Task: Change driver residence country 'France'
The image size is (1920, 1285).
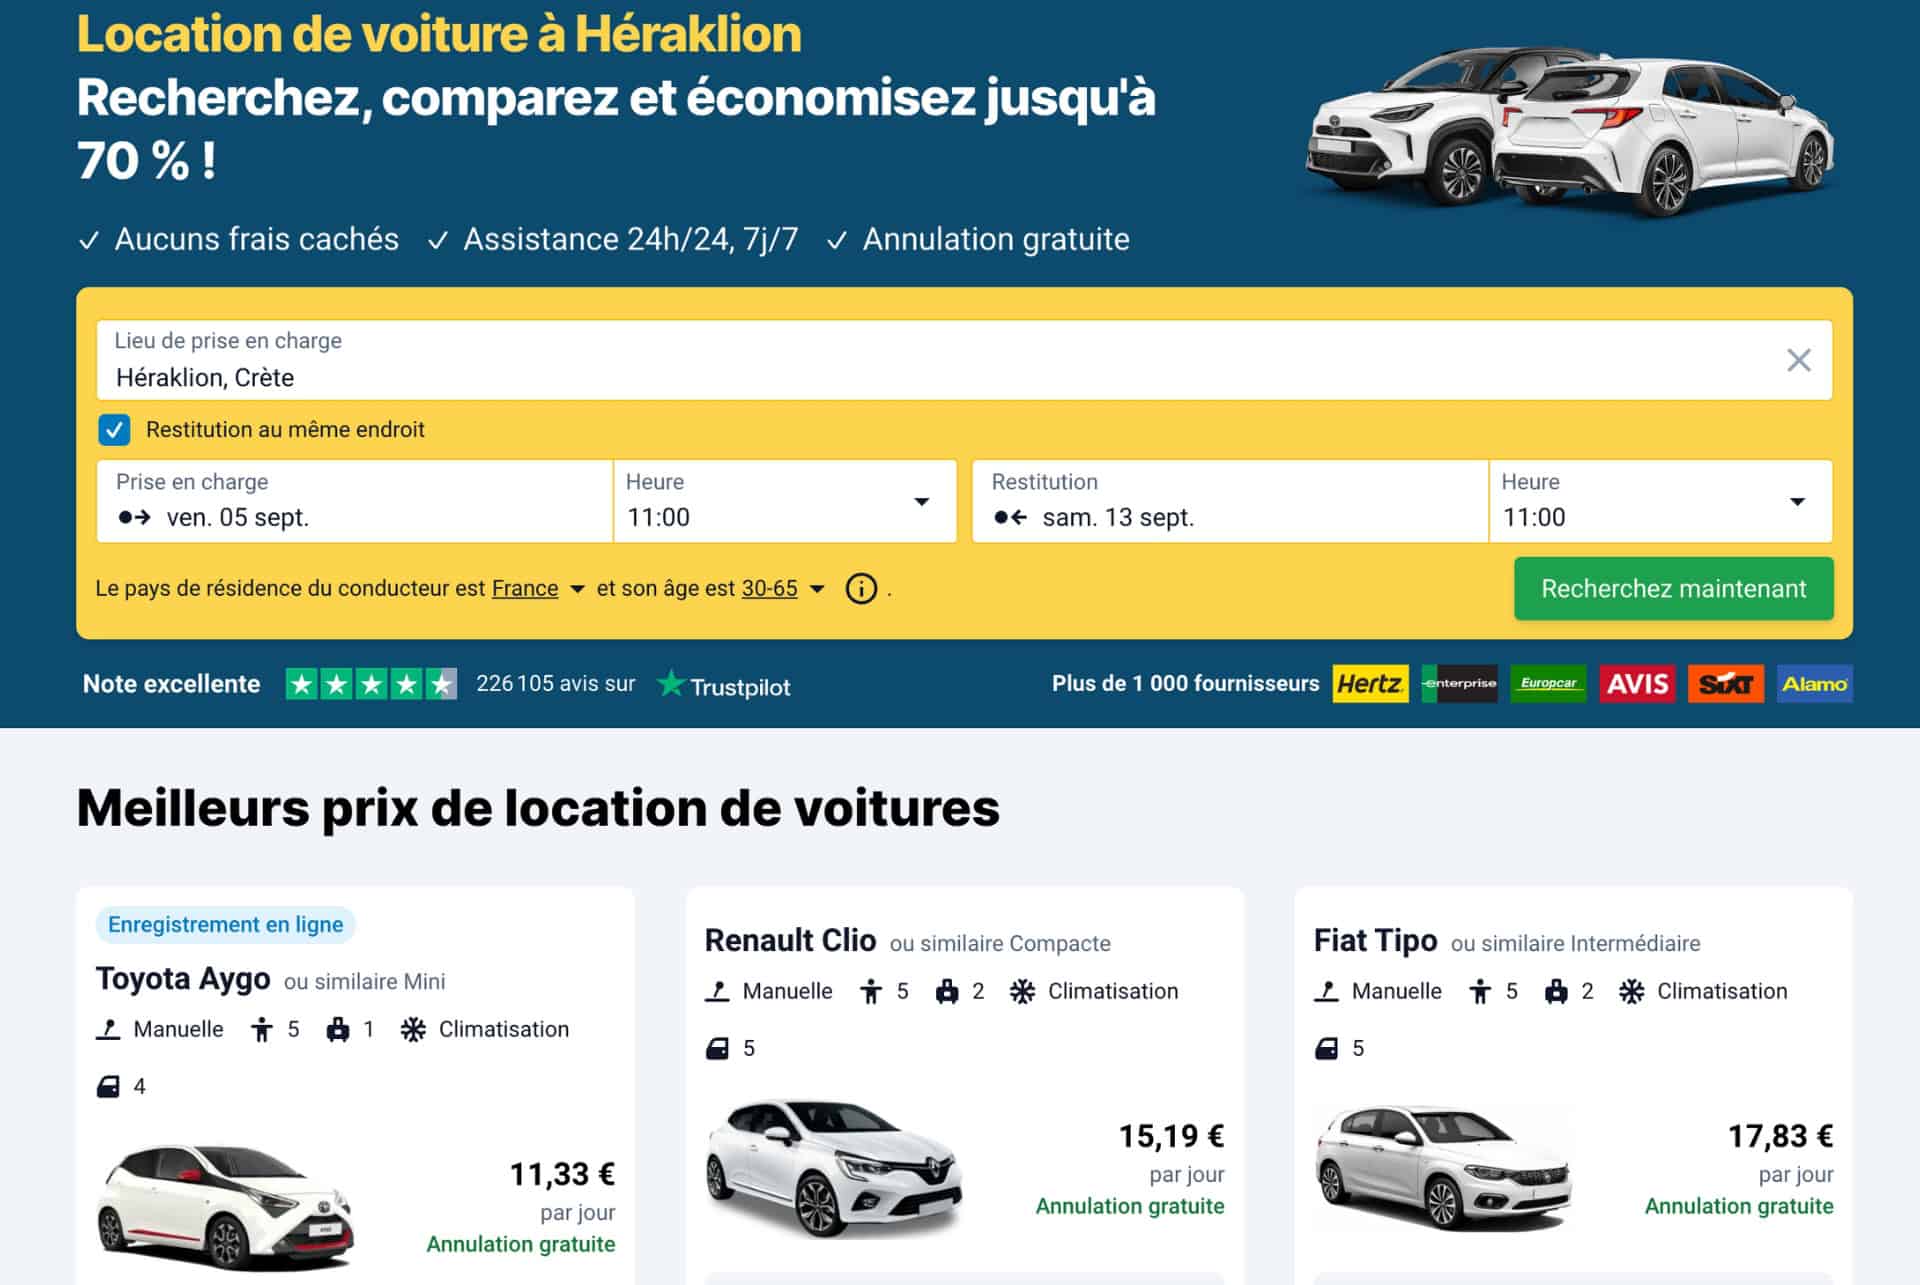Action: 524,589
